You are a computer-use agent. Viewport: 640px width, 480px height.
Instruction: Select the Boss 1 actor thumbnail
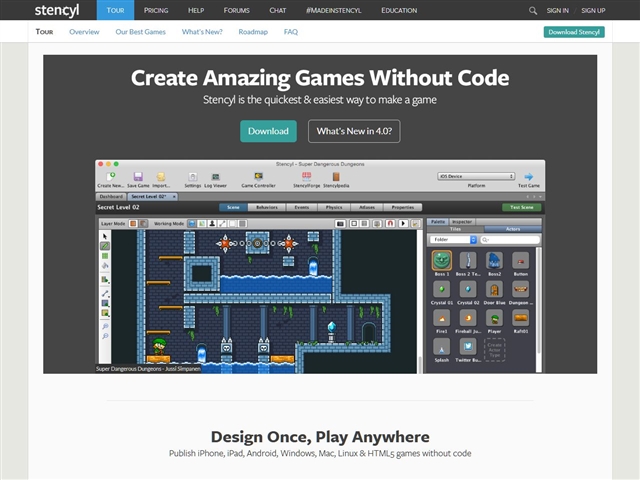[x=442, y=260]
